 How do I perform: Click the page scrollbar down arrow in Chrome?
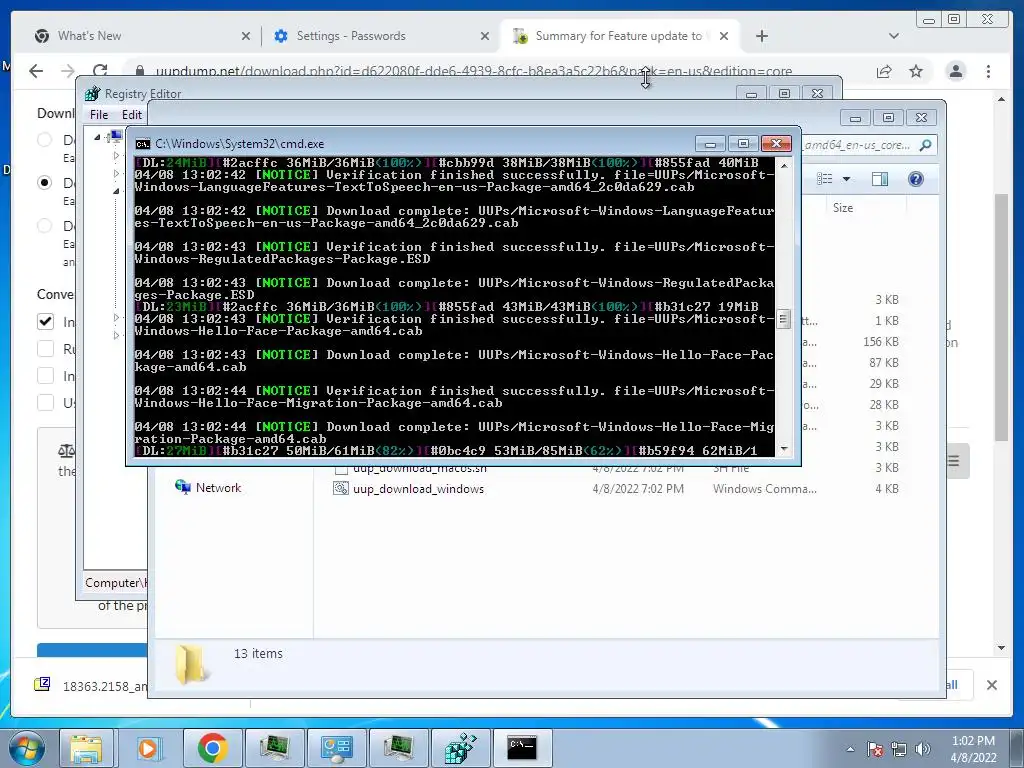[1001, 648]
